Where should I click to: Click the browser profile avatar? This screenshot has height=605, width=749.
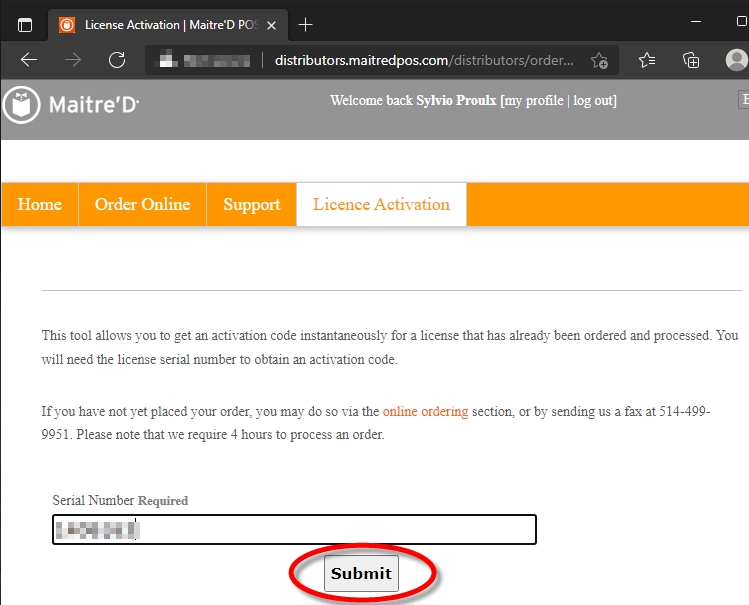point(736,60)
